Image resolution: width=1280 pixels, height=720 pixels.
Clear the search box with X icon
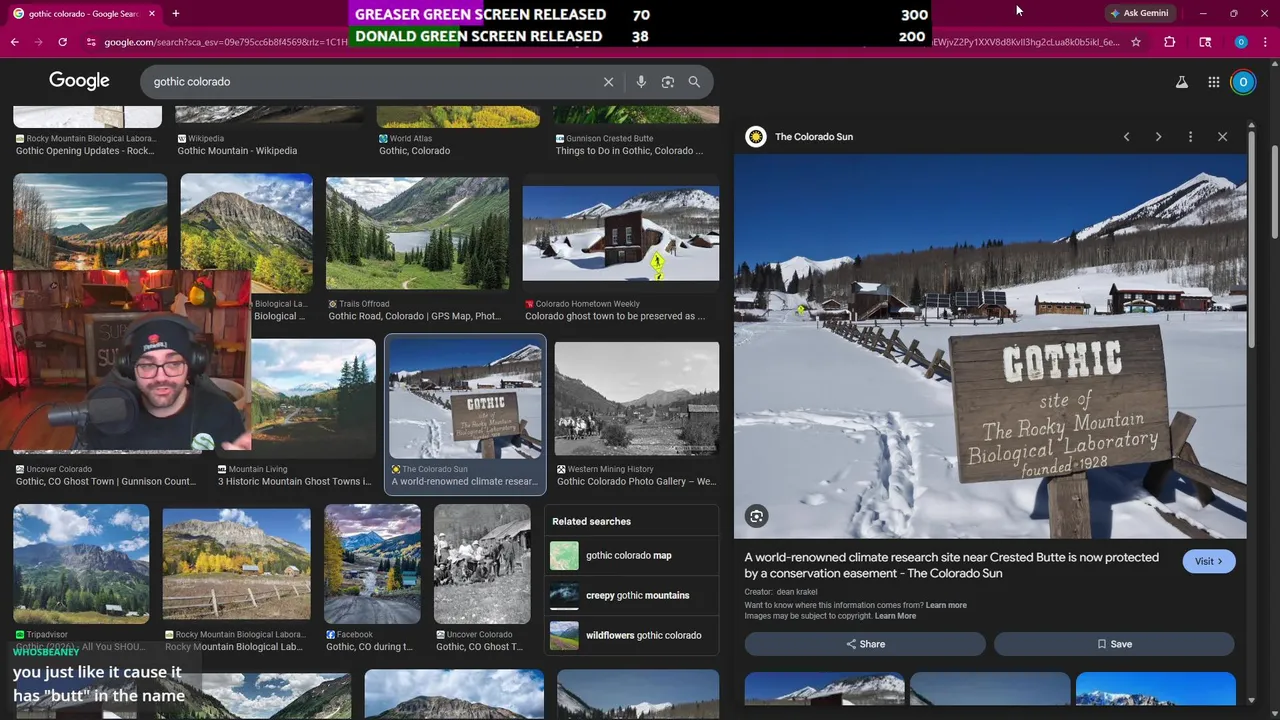coord(608,82)
